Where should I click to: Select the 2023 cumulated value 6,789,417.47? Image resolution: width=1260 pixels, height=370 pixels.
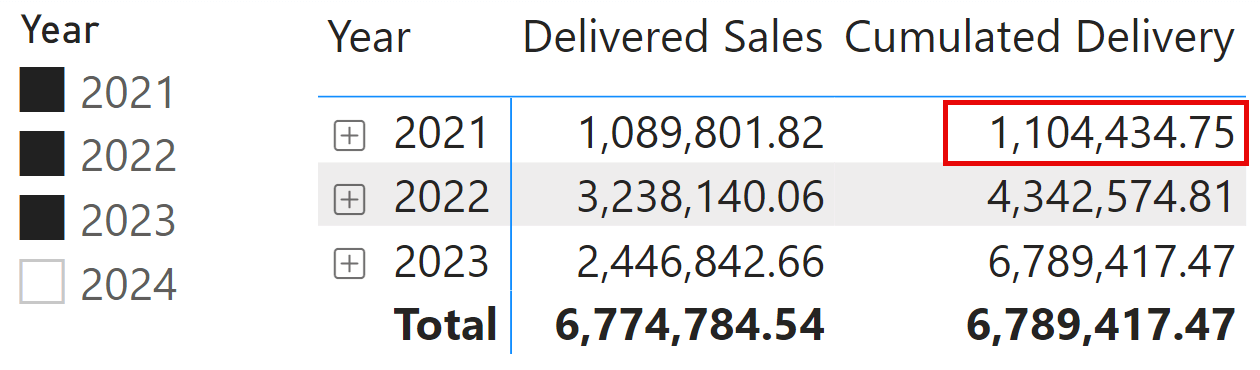[x=1111, y=262]
